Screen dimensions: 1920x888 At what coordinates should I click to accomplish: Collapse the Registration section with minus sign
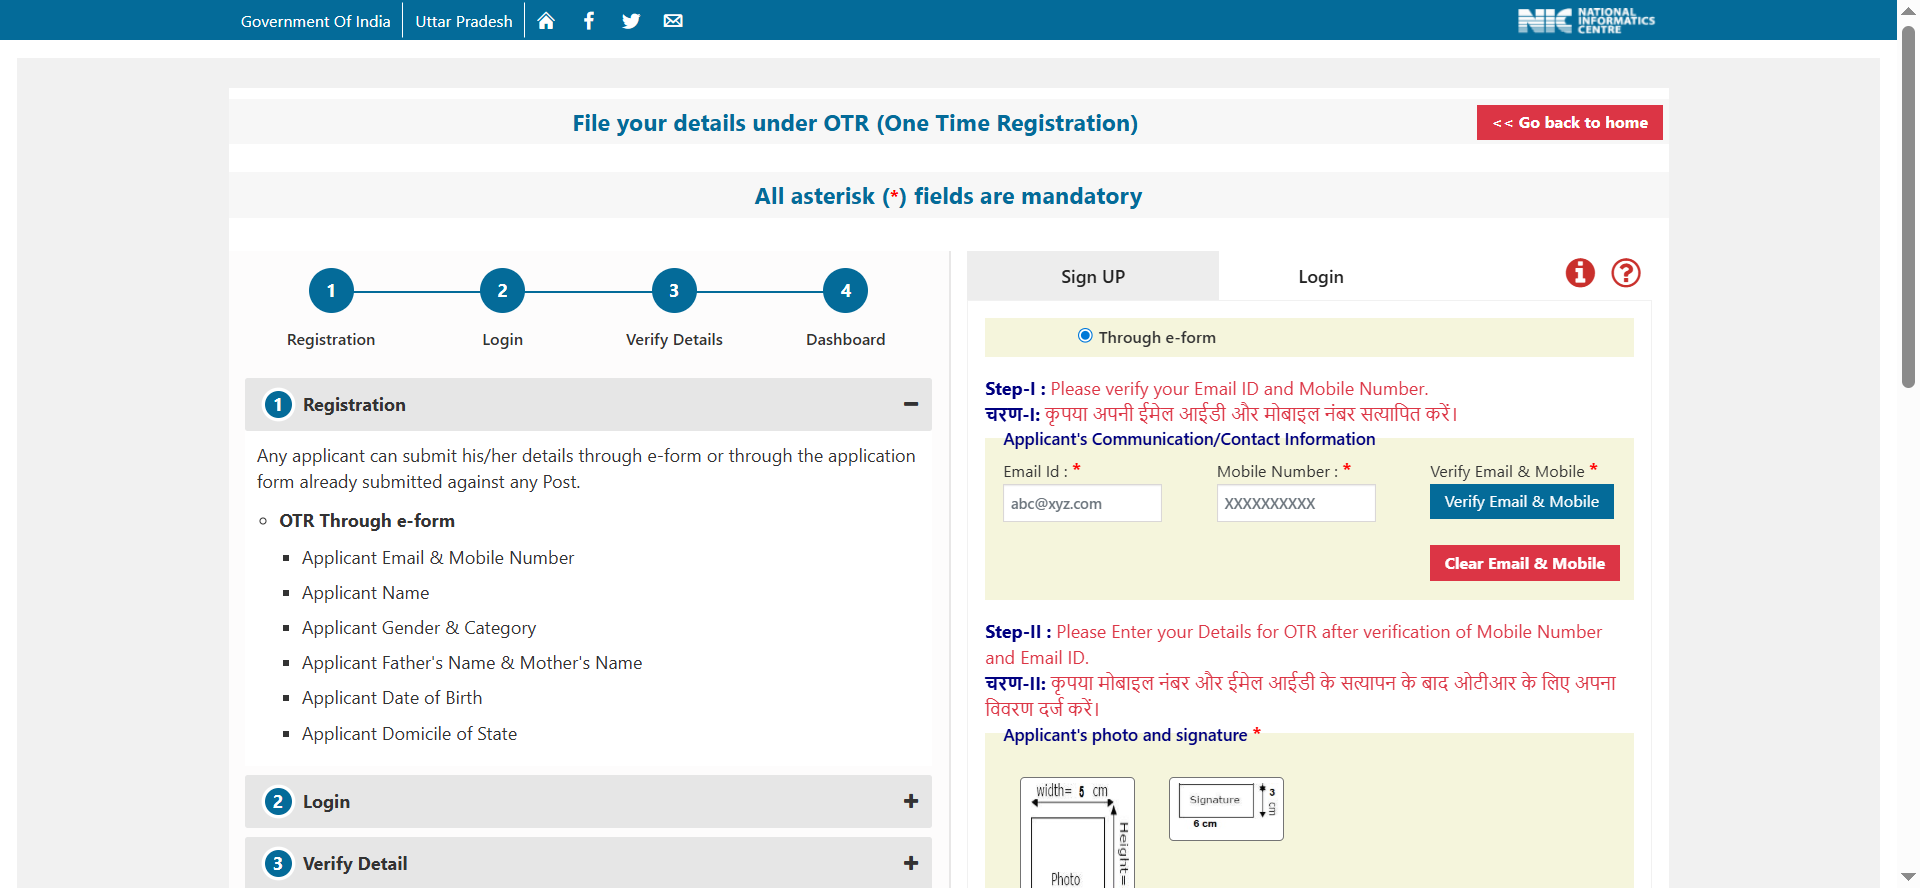(911, 404)
